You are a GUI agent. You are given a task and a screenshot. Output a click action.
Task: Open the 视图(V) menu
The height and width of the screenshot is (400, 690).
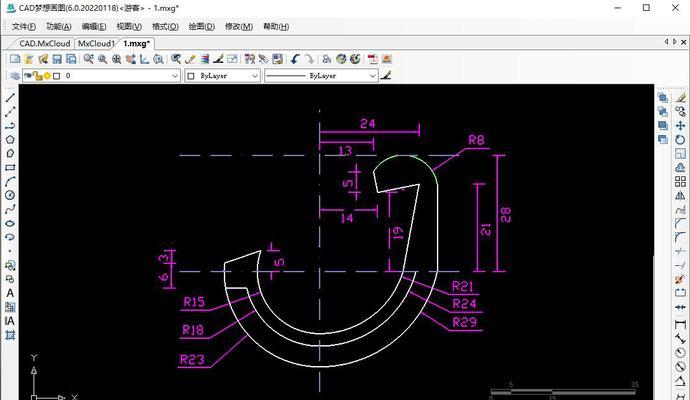[129, 26]
